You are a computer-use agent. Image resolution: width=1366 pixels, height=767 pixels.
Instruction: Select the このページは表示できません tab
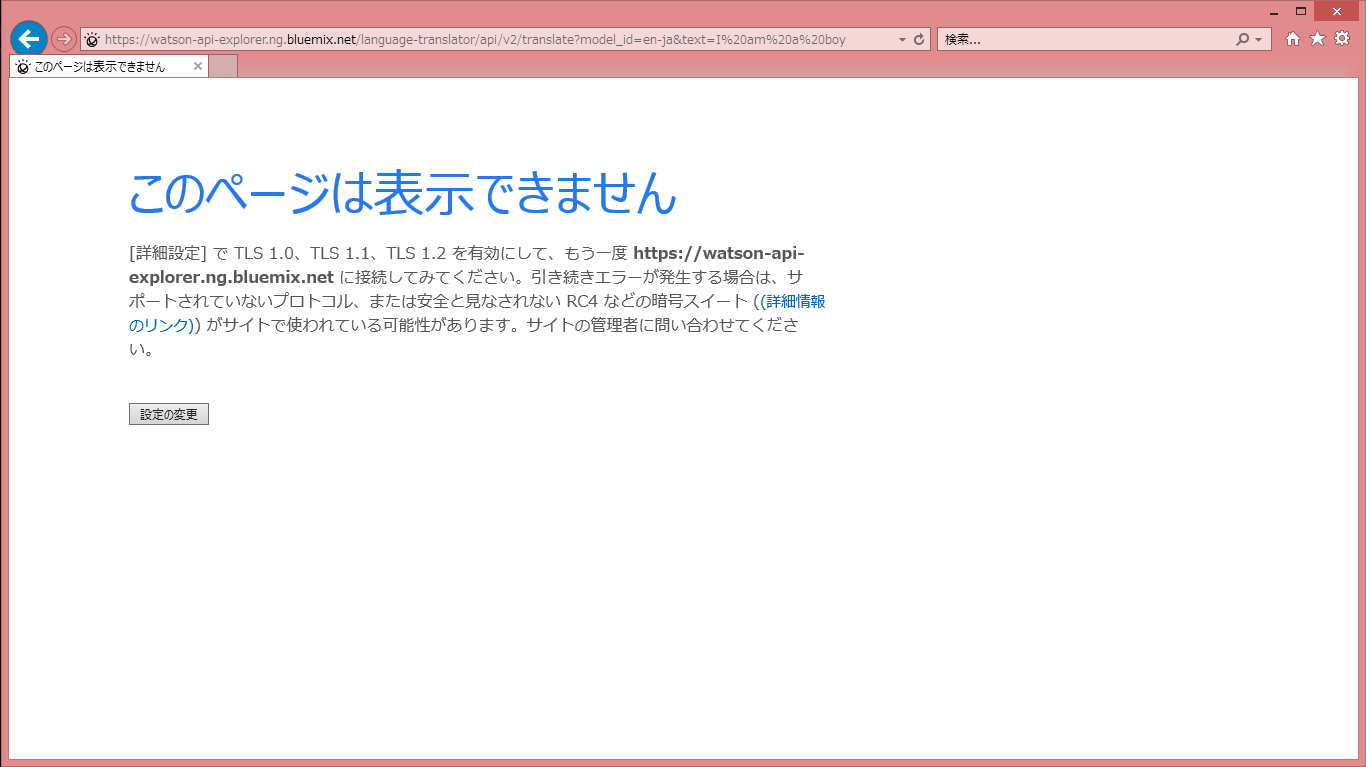pos(100,67)
